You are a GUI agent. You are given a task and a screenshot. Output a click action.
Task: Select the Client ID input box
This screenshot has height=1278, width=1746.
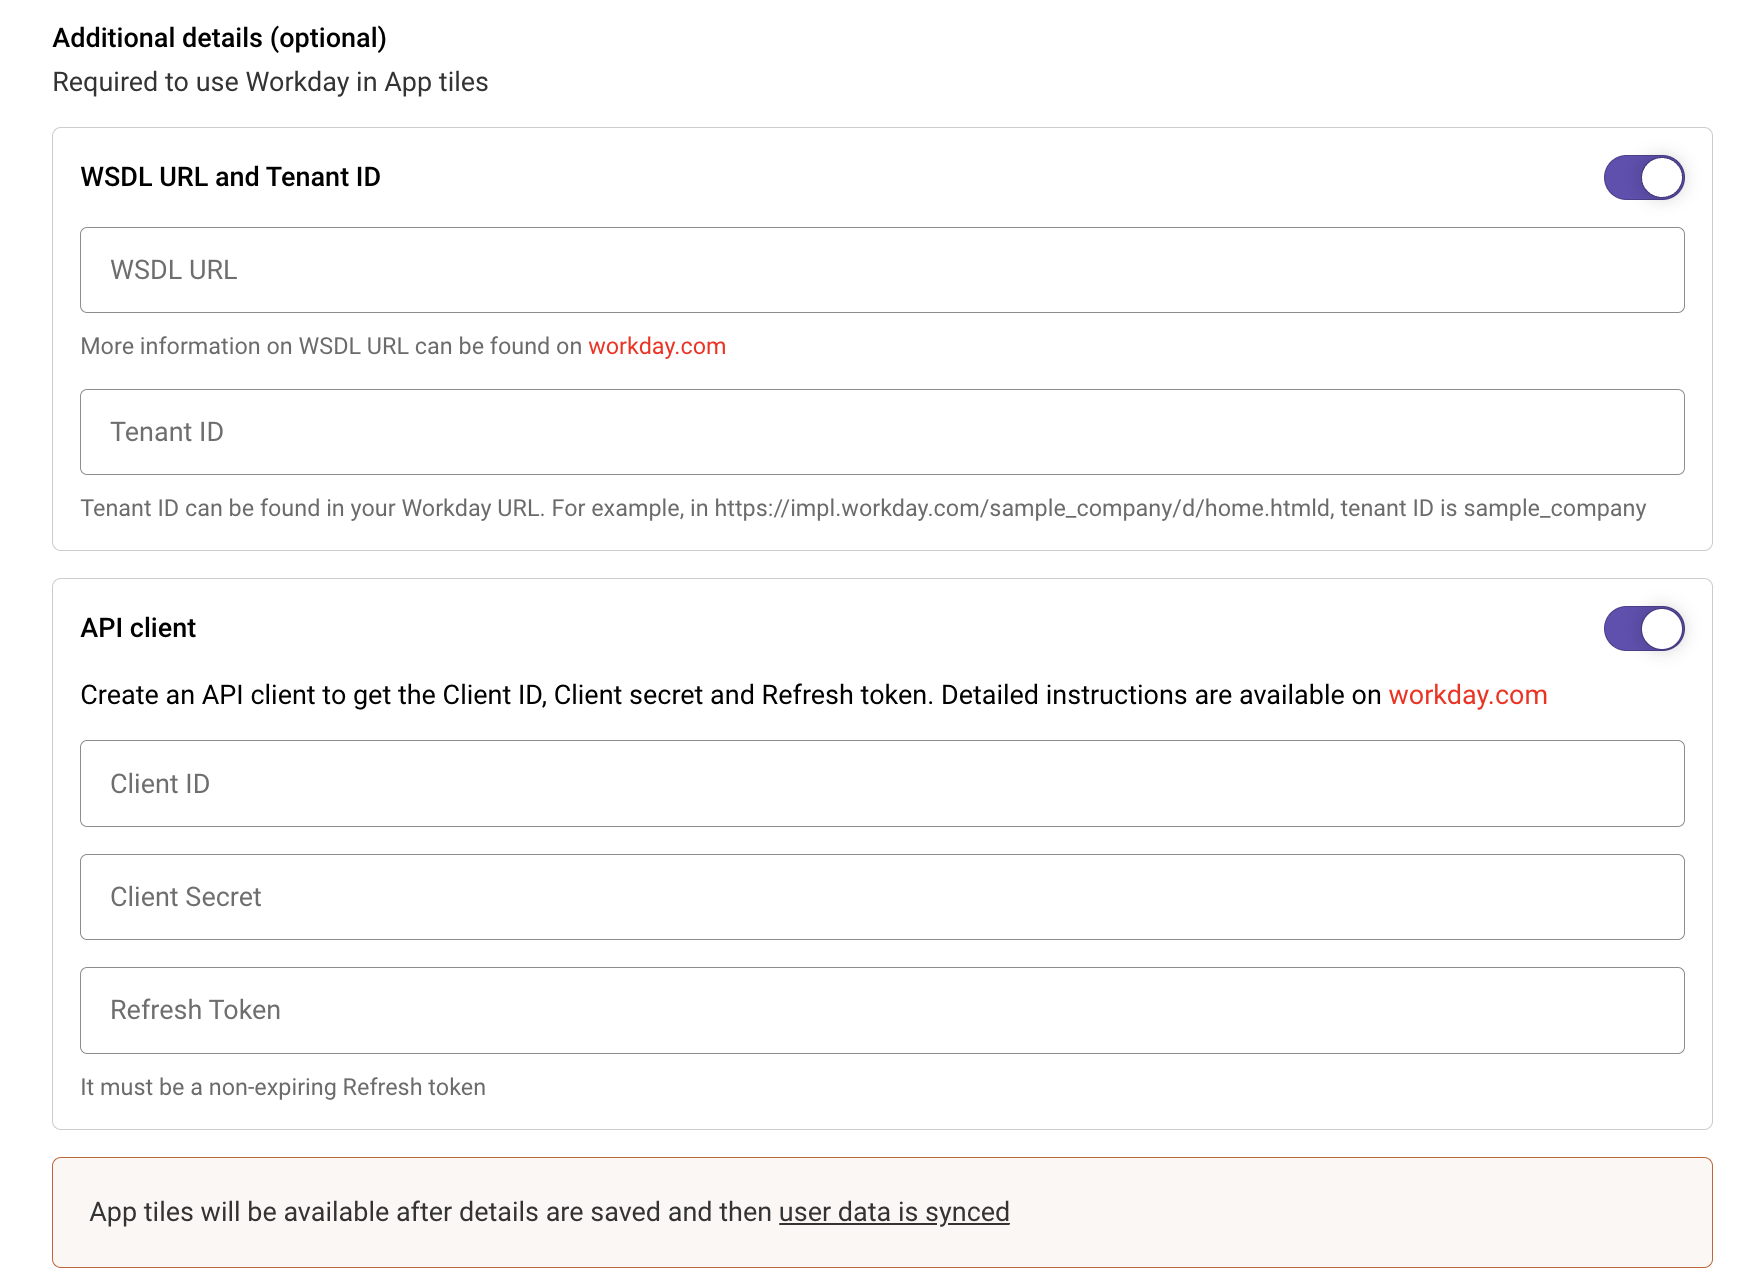tap(881, 784)
